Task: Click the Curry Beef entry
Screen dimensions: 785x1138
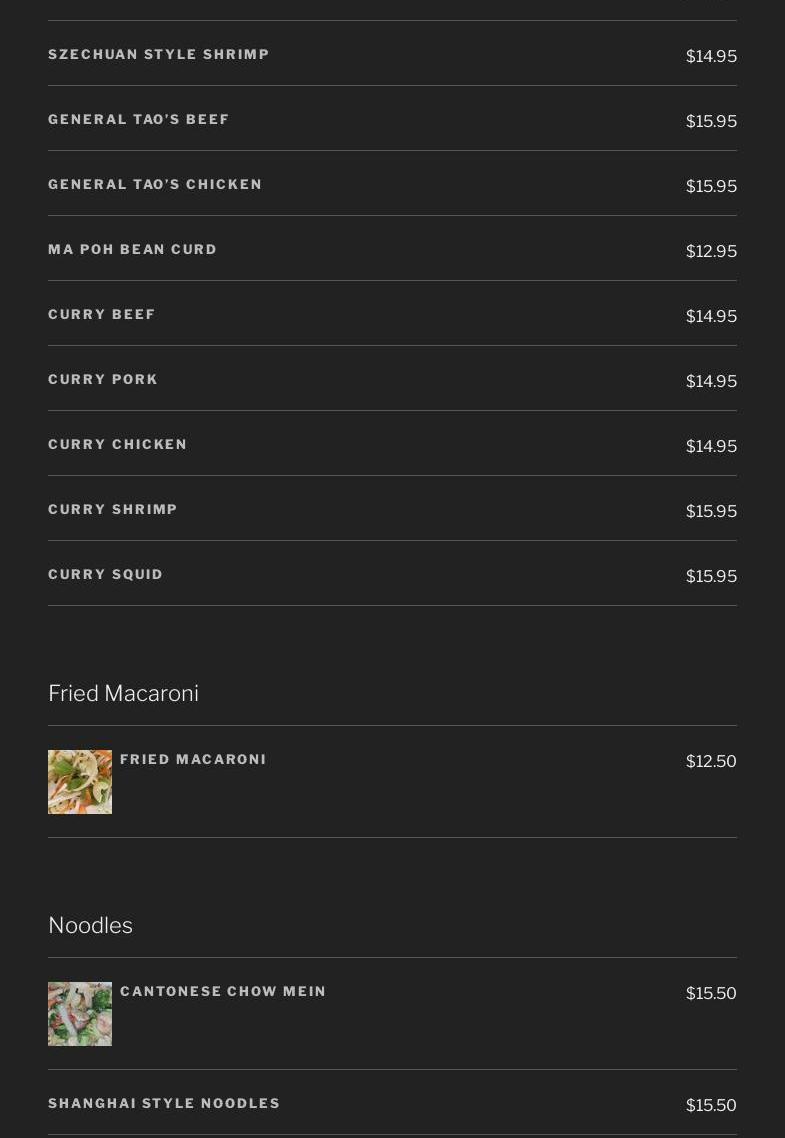Action: pyautogui.click(x=102, y=315)
